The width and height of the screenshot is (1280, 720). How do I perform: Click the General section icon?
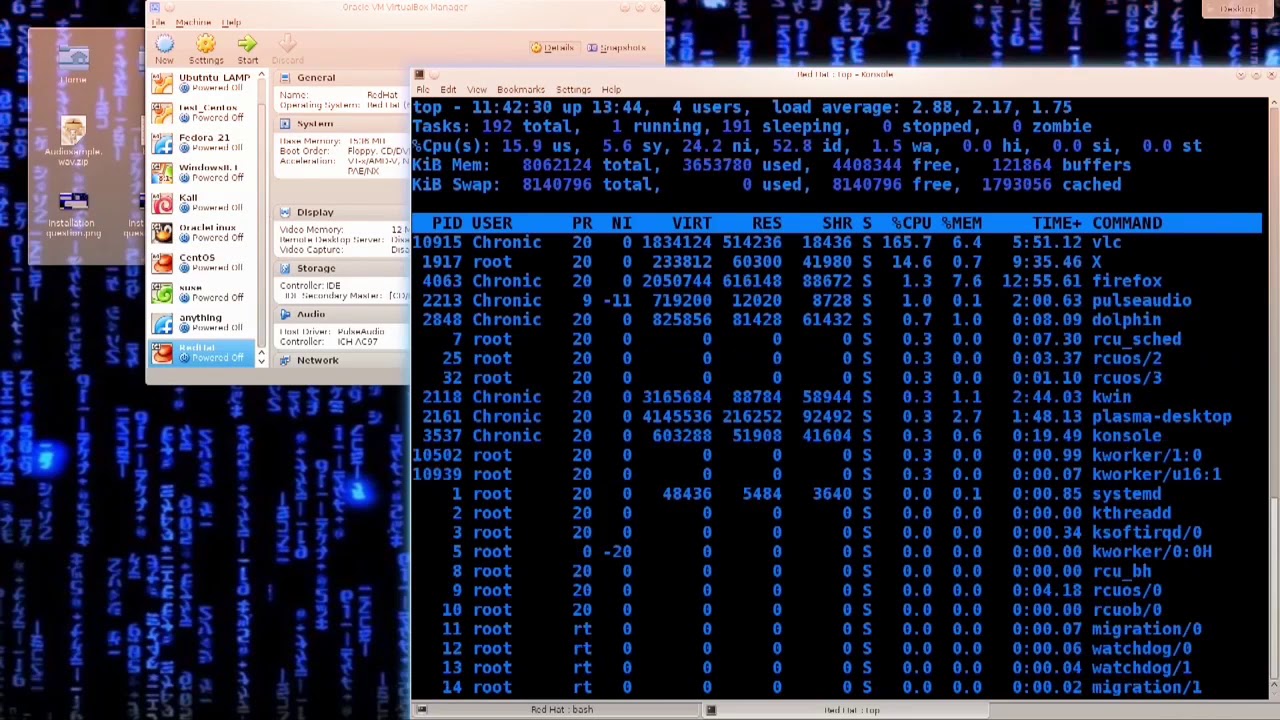tap(285, 78)
